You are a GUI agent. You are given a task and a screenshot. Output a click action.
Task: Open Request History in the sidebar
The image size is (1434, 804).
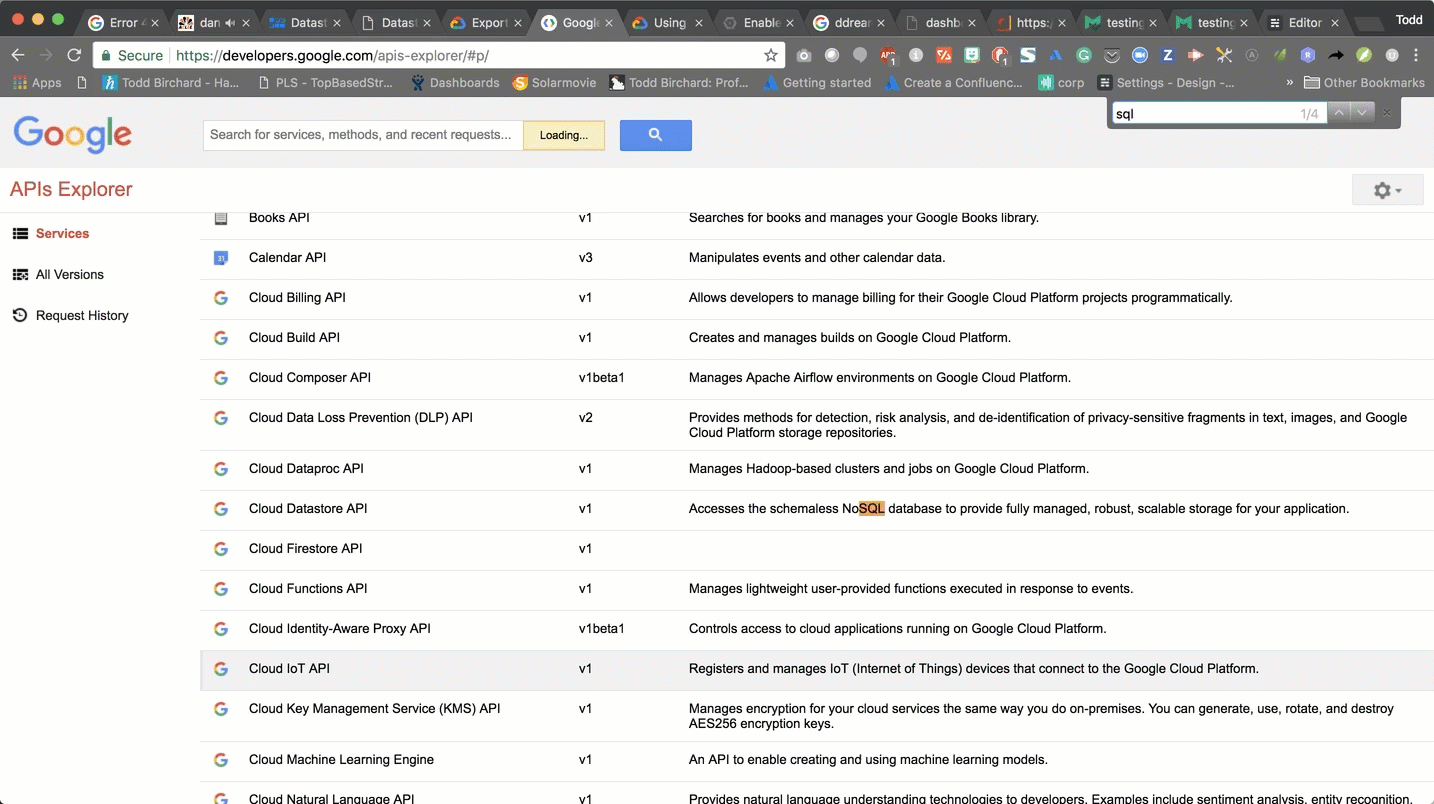[82, 315]
